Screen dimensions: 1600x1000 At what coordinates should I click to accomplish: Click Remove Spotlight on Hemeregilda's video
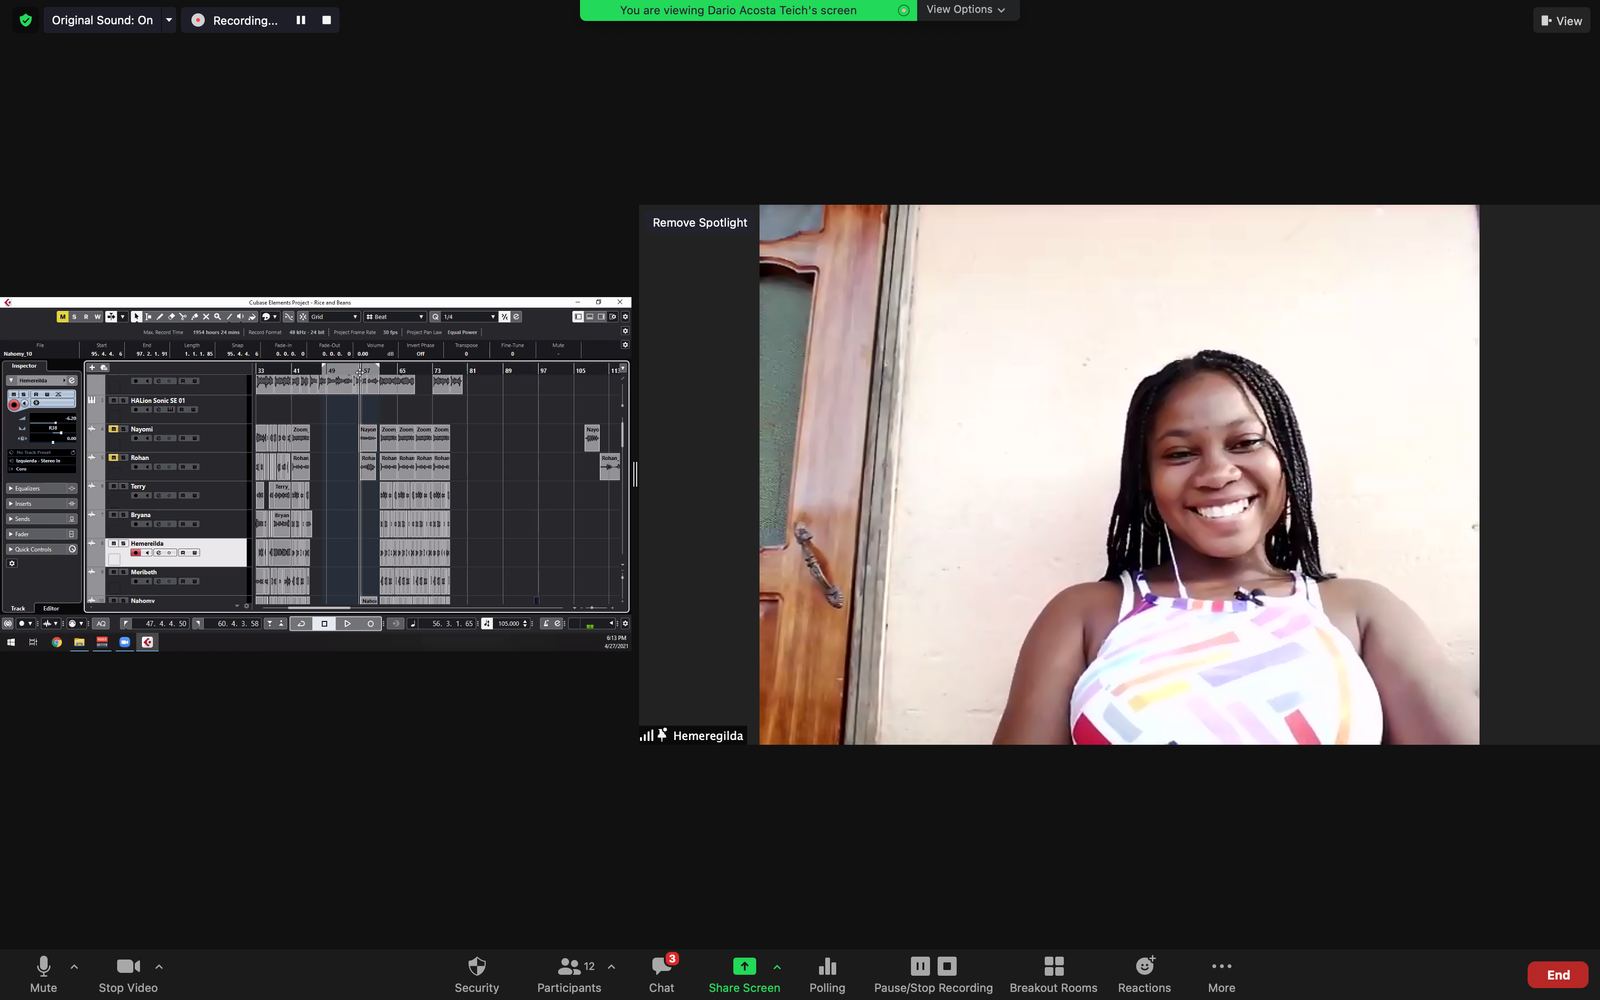(699, 223)
